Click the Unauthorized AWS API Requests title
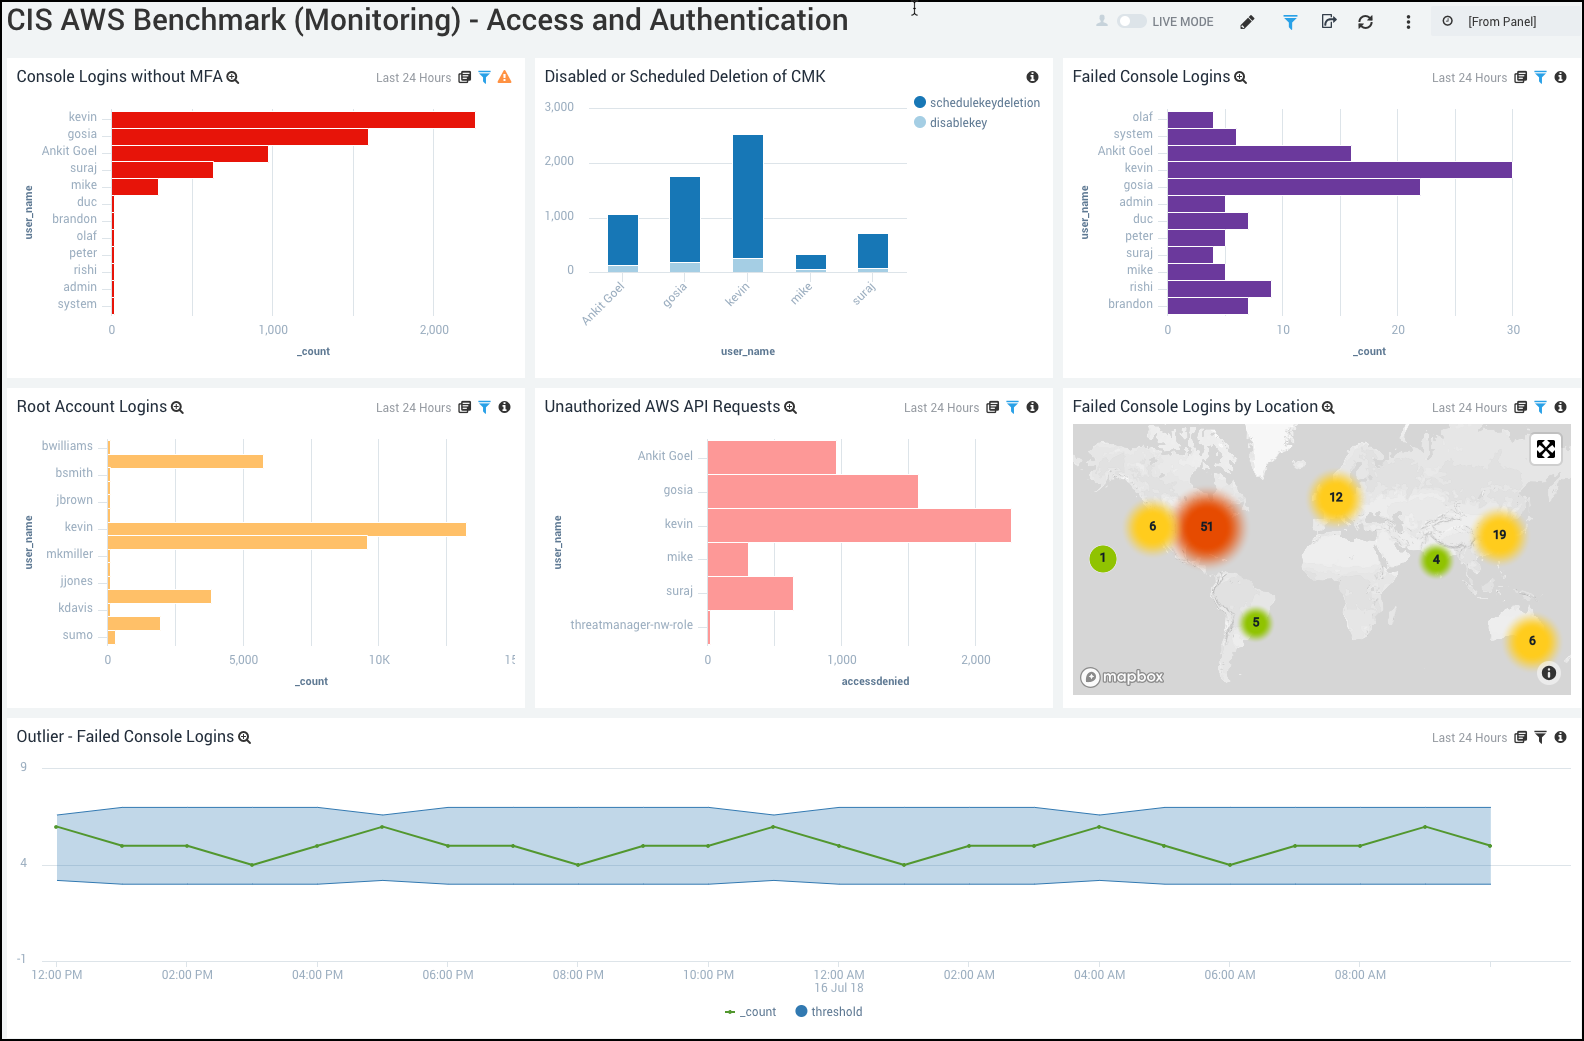 tap(662, 407)
